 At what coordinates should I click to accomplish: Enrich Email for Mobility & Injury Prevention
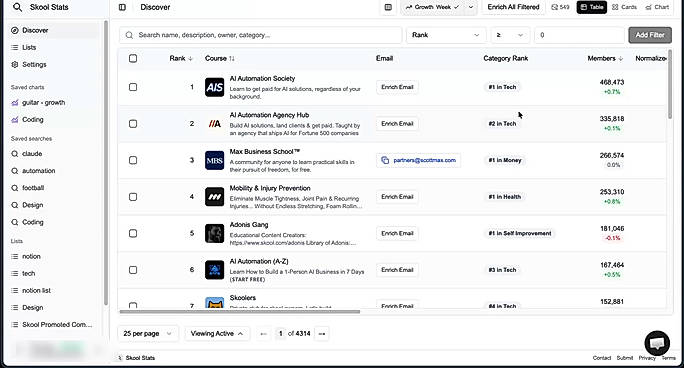[397, 197]
